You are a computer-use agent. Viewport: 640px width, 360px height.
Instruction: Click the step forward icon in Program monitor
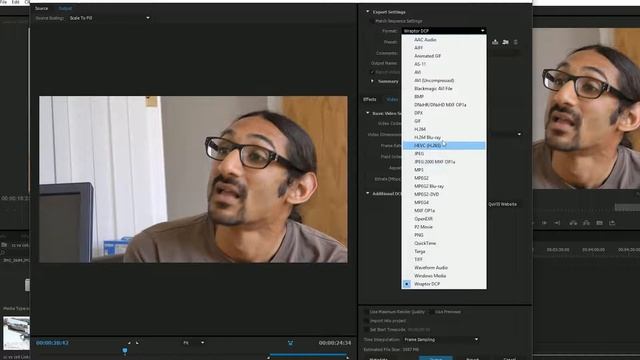point(544,223)
